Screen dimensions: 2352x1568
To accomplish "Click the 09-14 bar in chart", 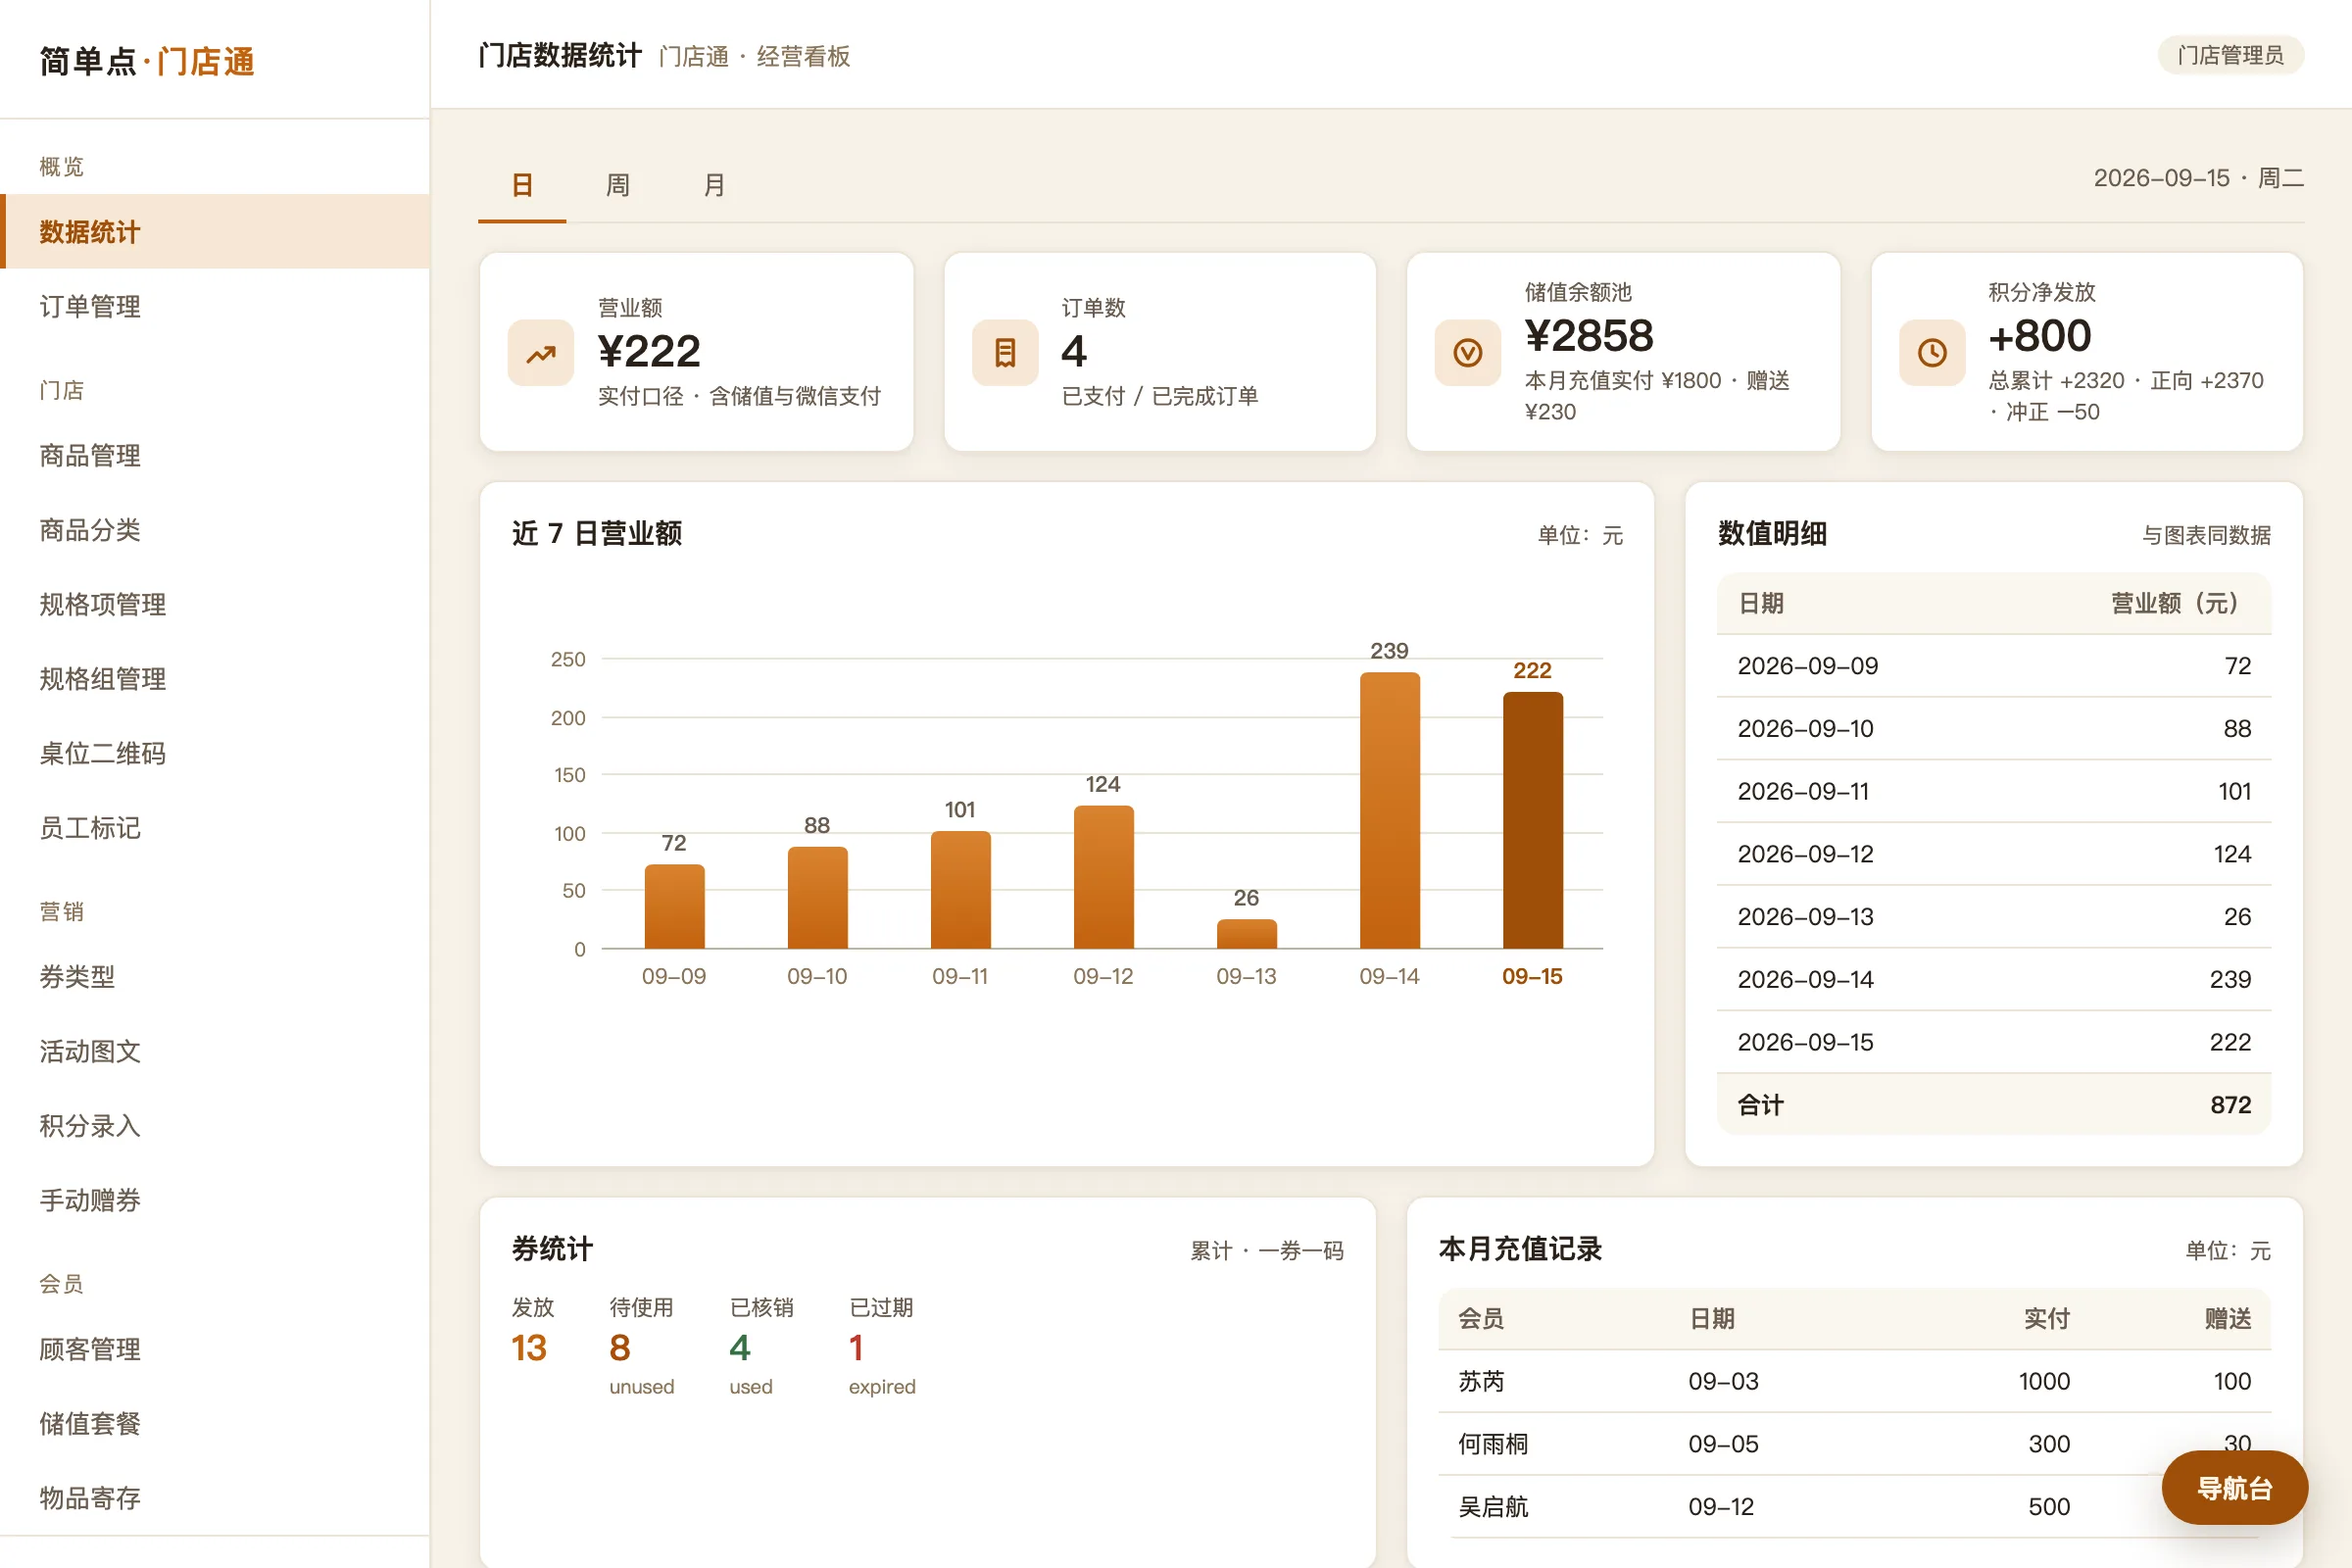I will 1389,810.
